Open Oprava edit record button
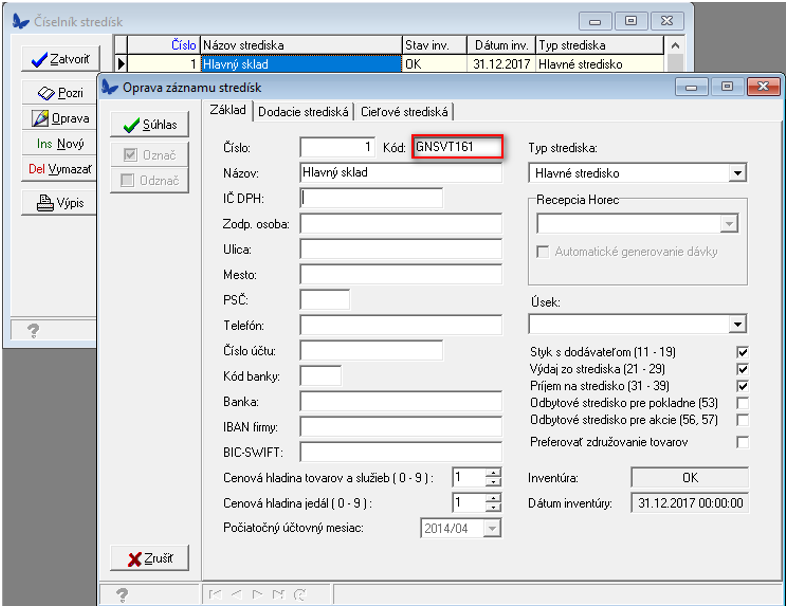The height and width of the screenshot is (607, 789). [x=60, y=118]
